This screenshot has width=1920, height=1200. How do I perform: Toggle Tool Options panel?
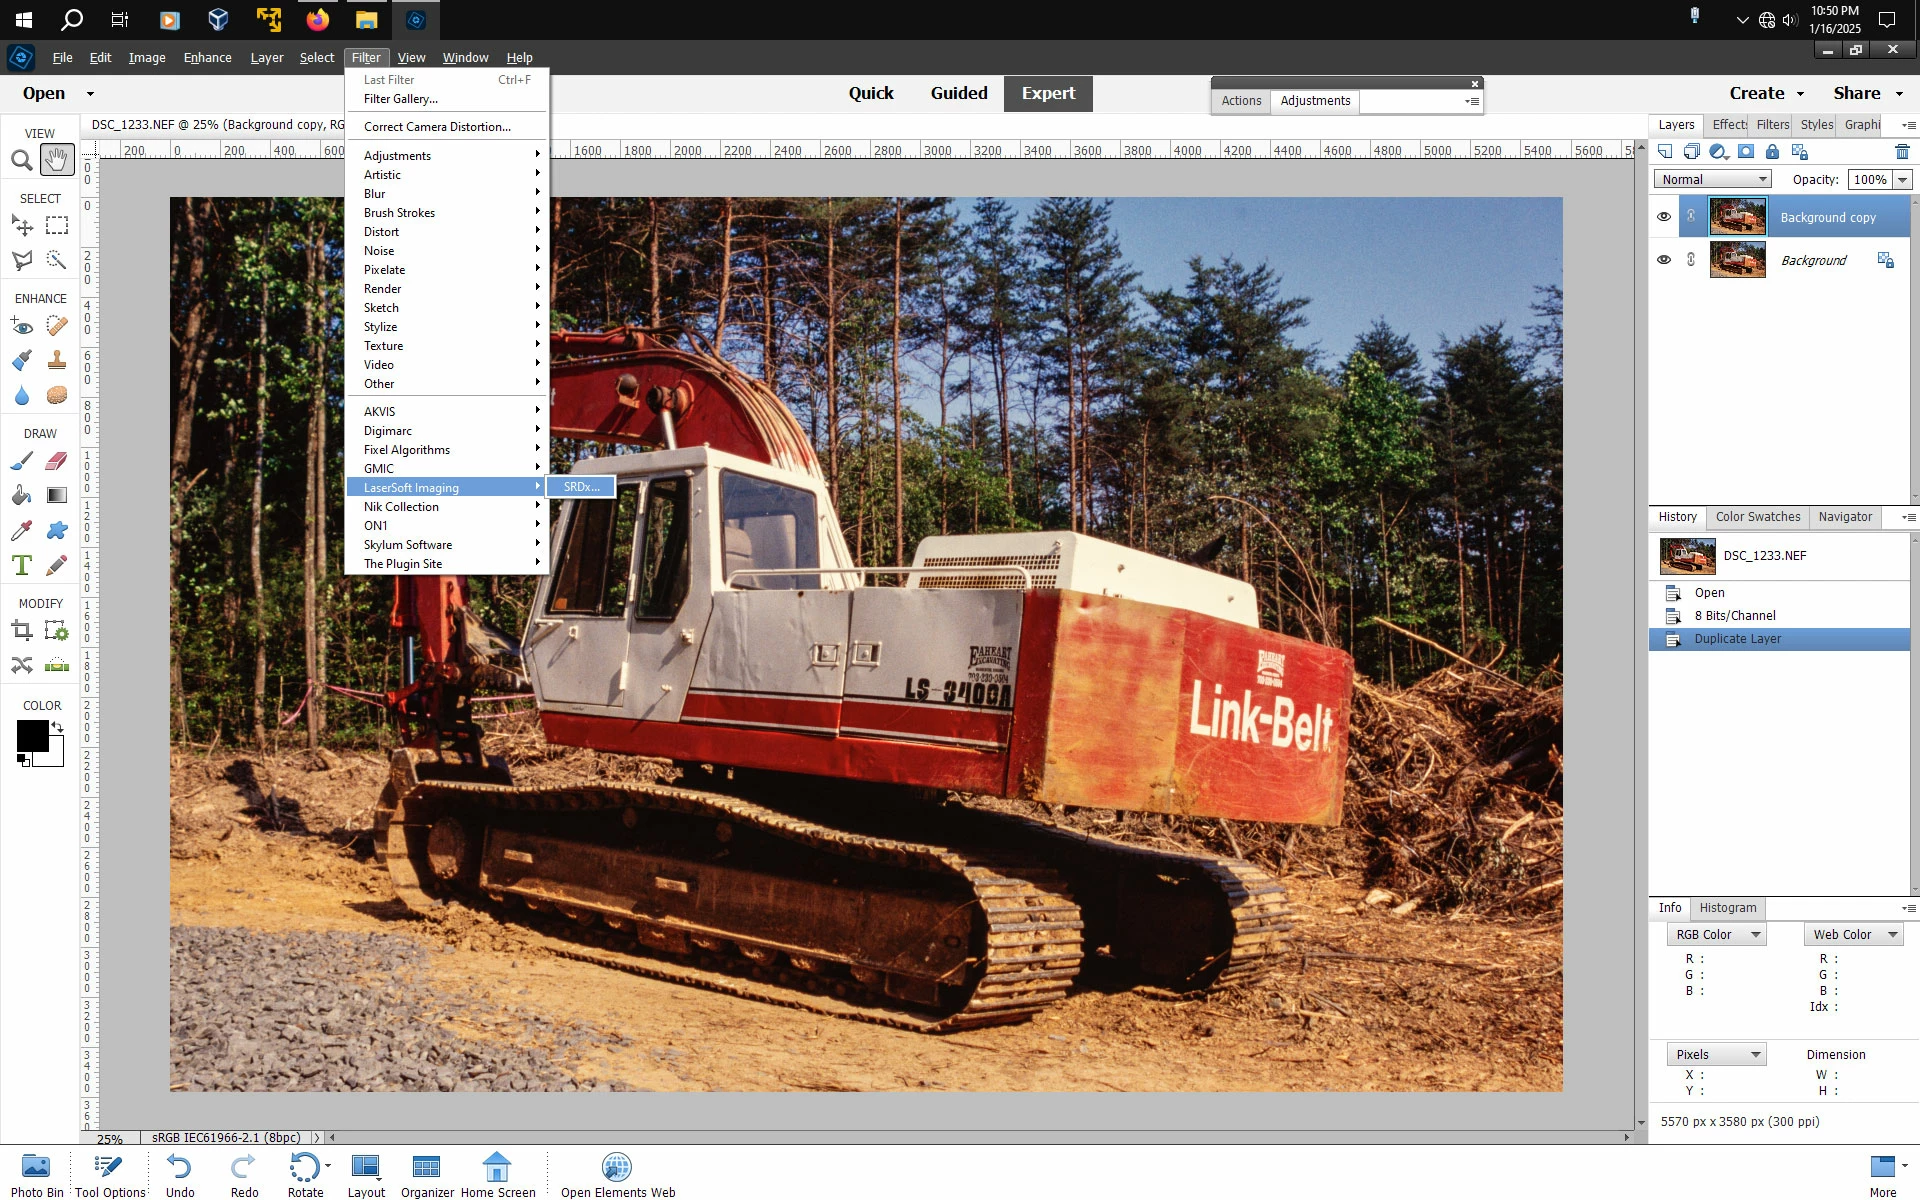pos(110,1175)
